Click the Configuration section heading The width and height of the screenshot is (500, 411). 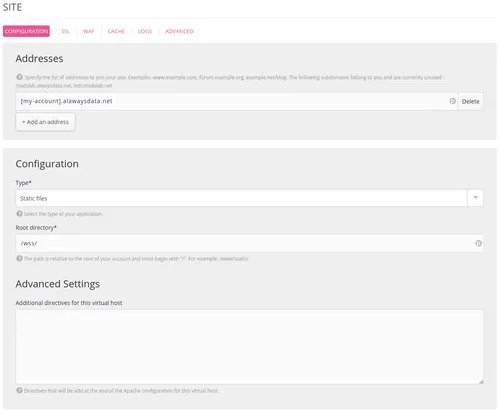[x=47, y=164]
